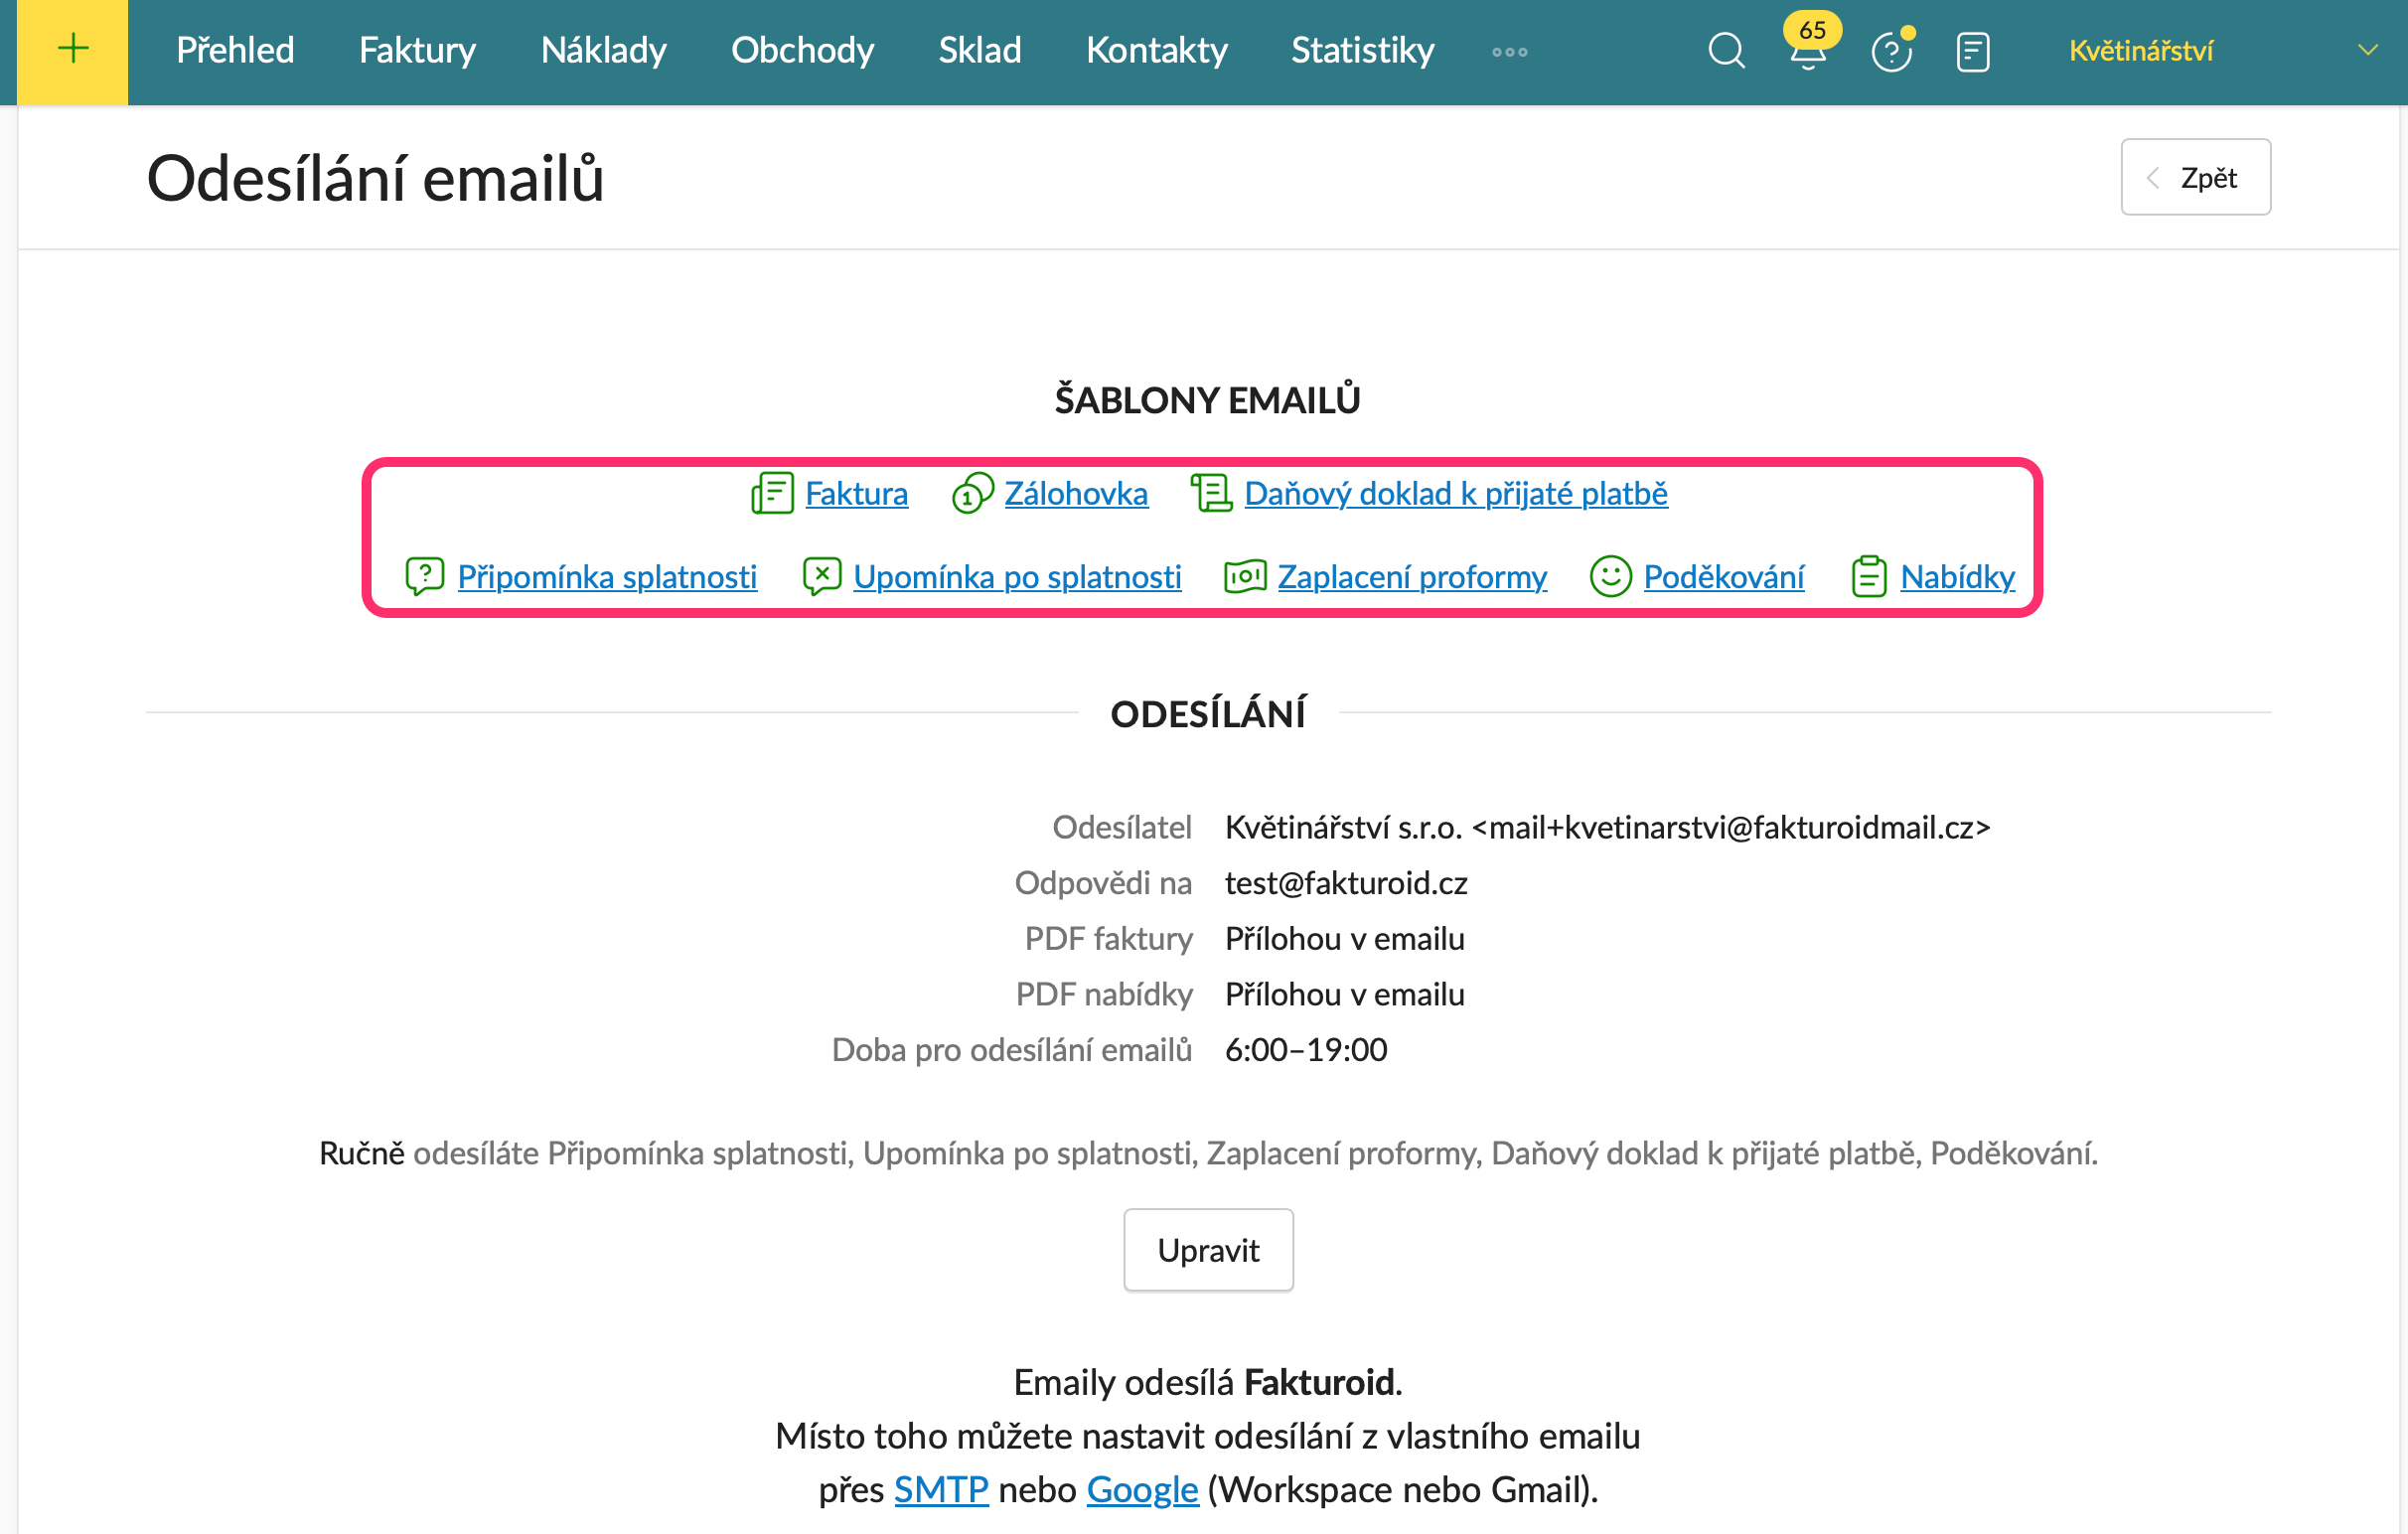Click the help question mark icon

pos(1891,51)
